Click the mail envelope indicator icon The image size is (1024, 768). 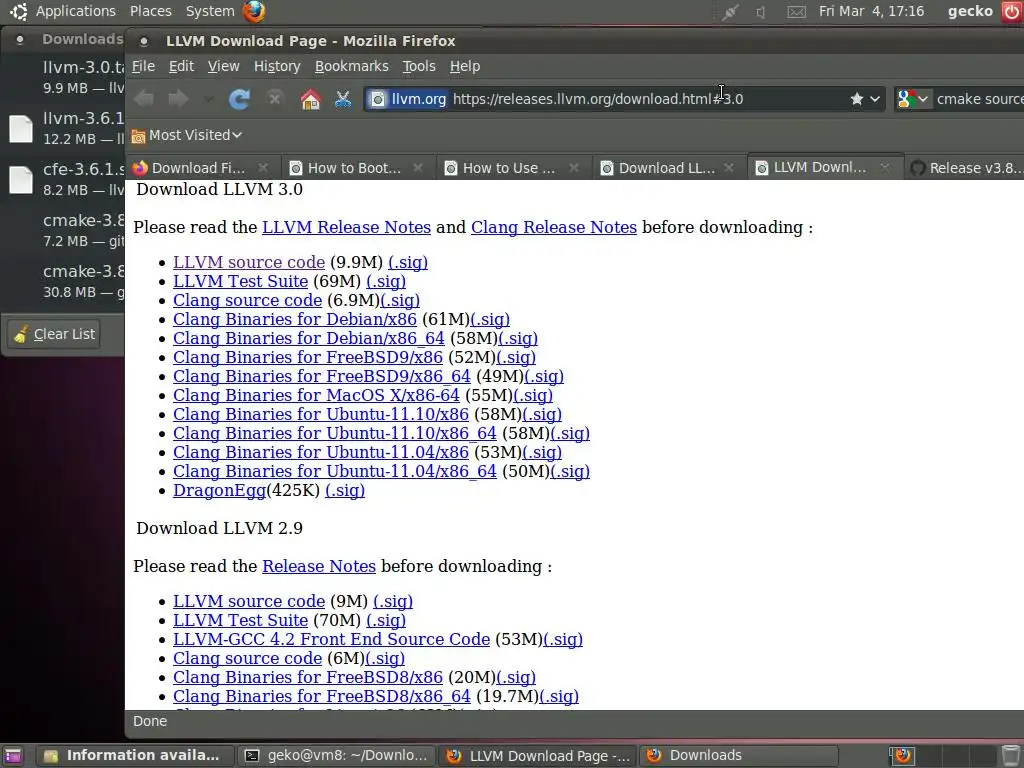coord(796,12)
